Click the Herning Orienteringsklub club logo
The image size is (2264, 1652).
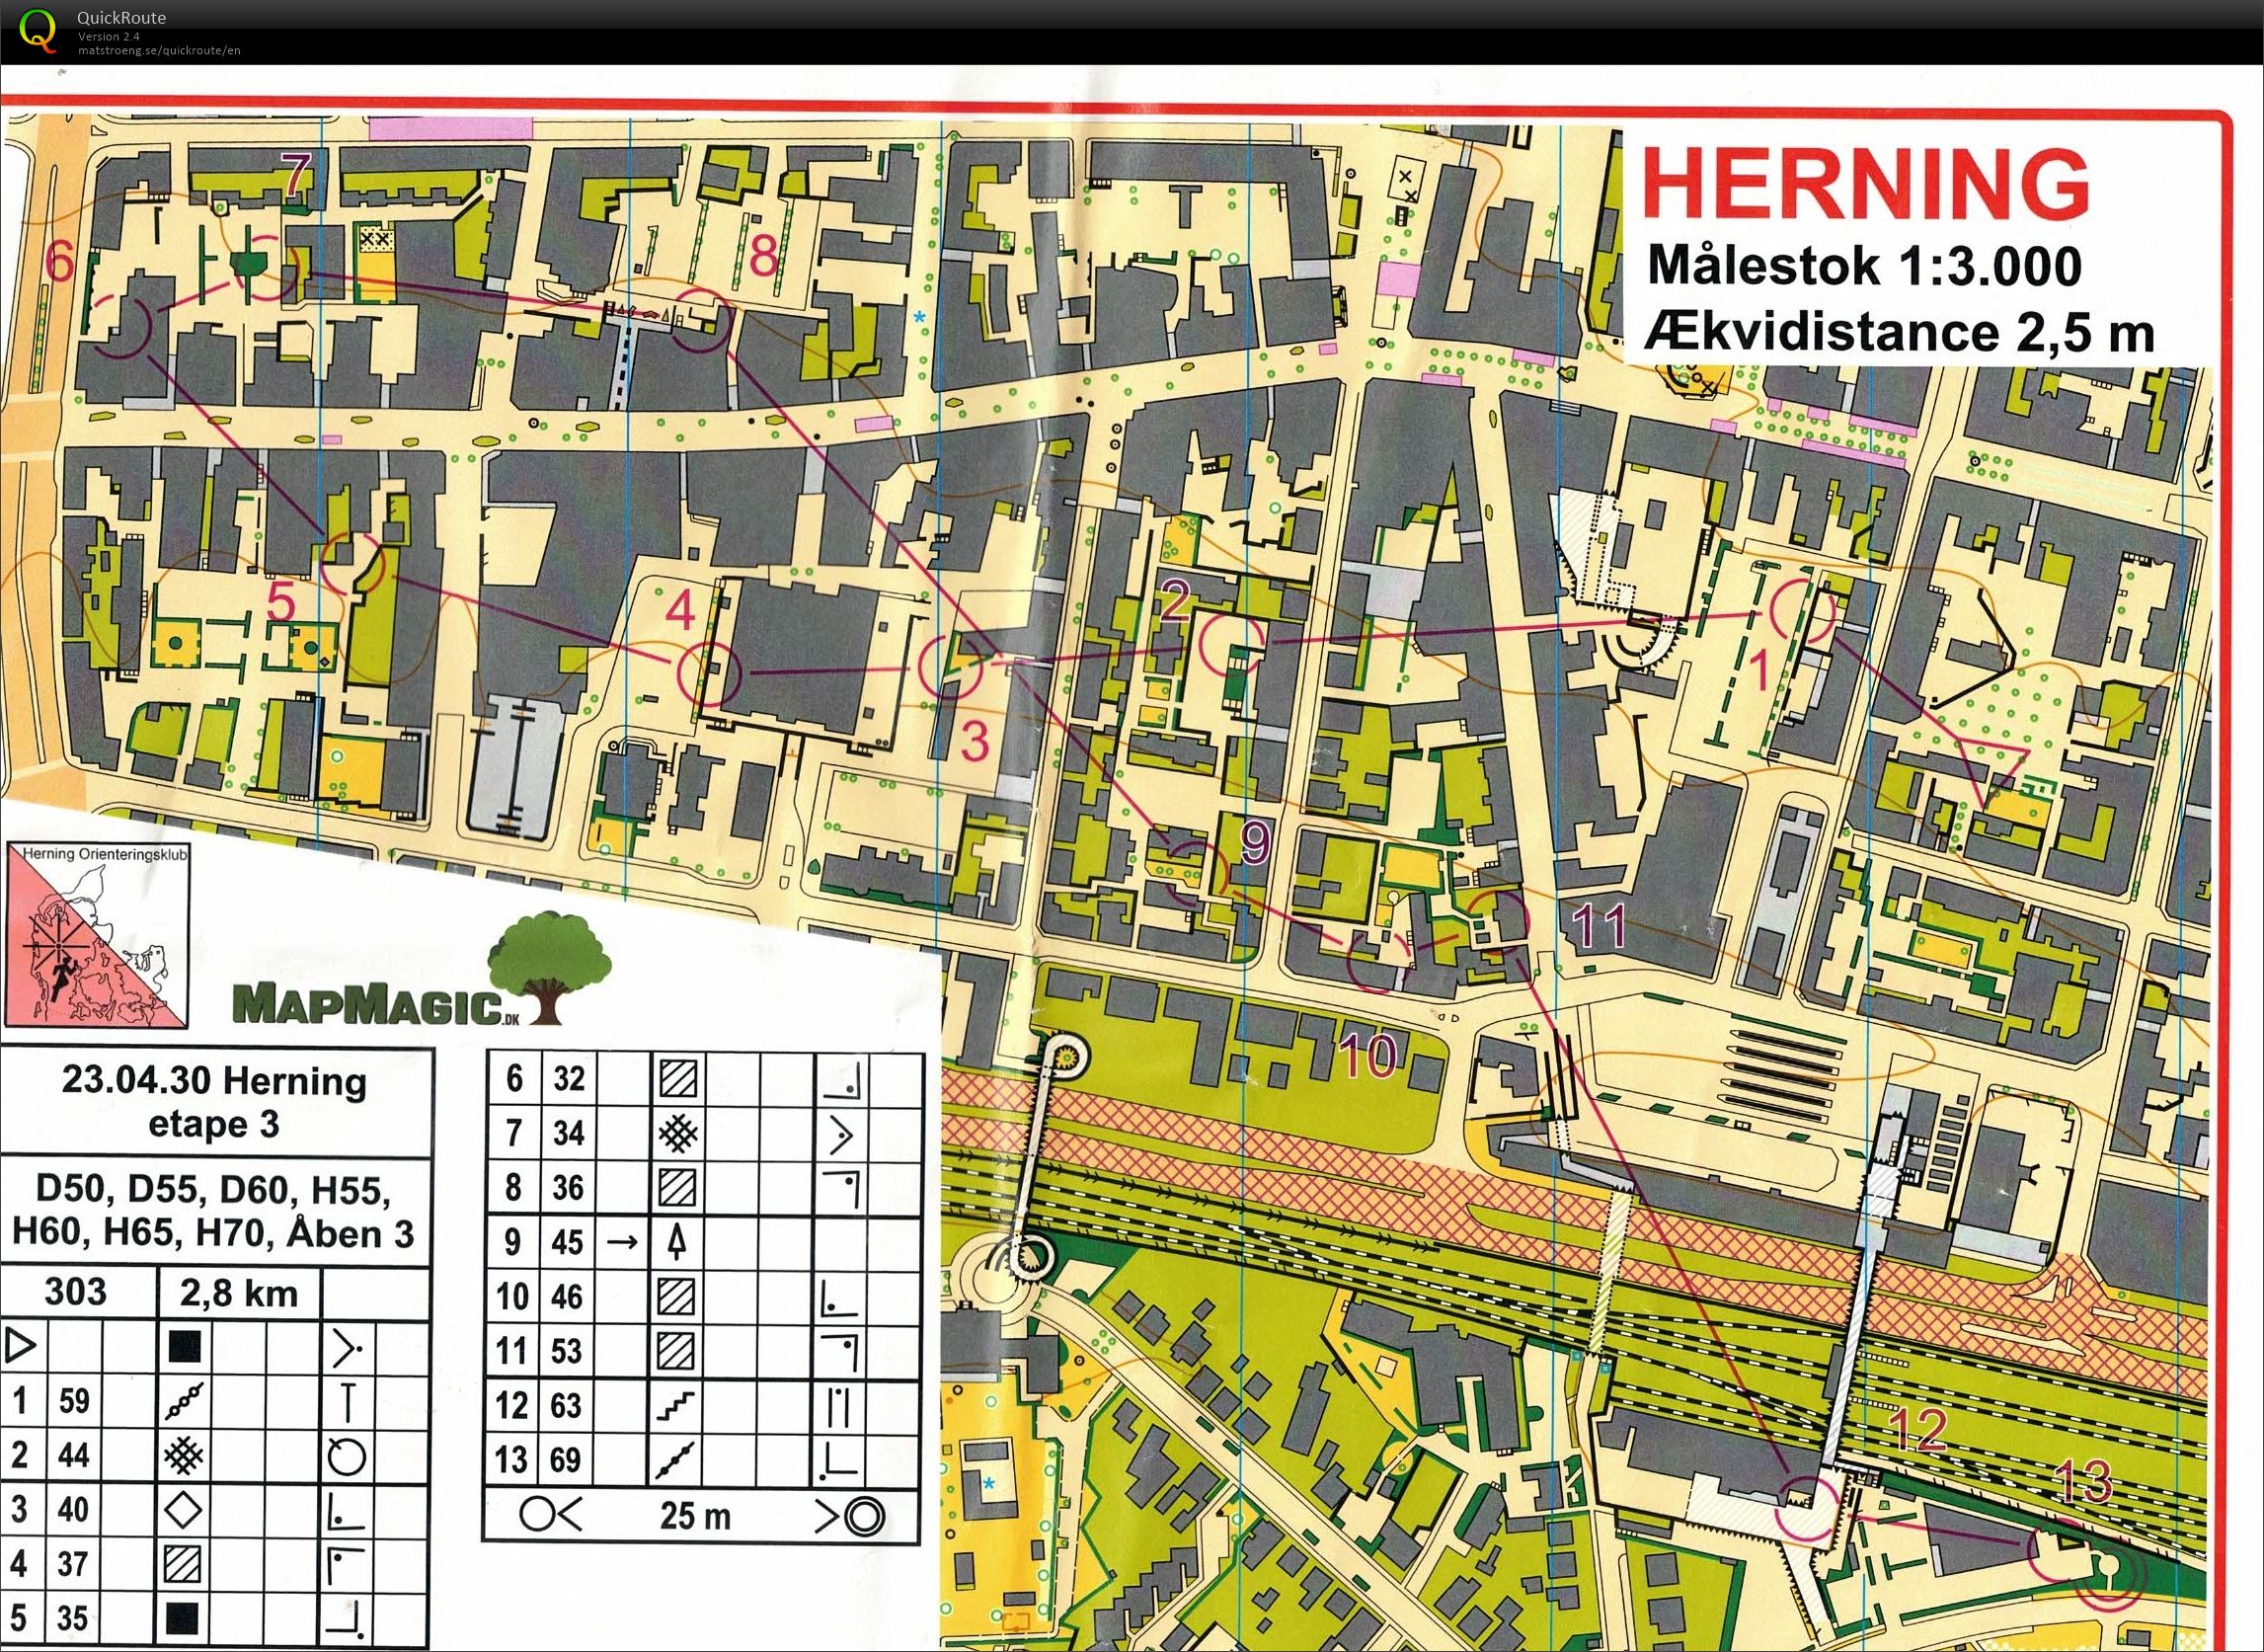point(96,935)
